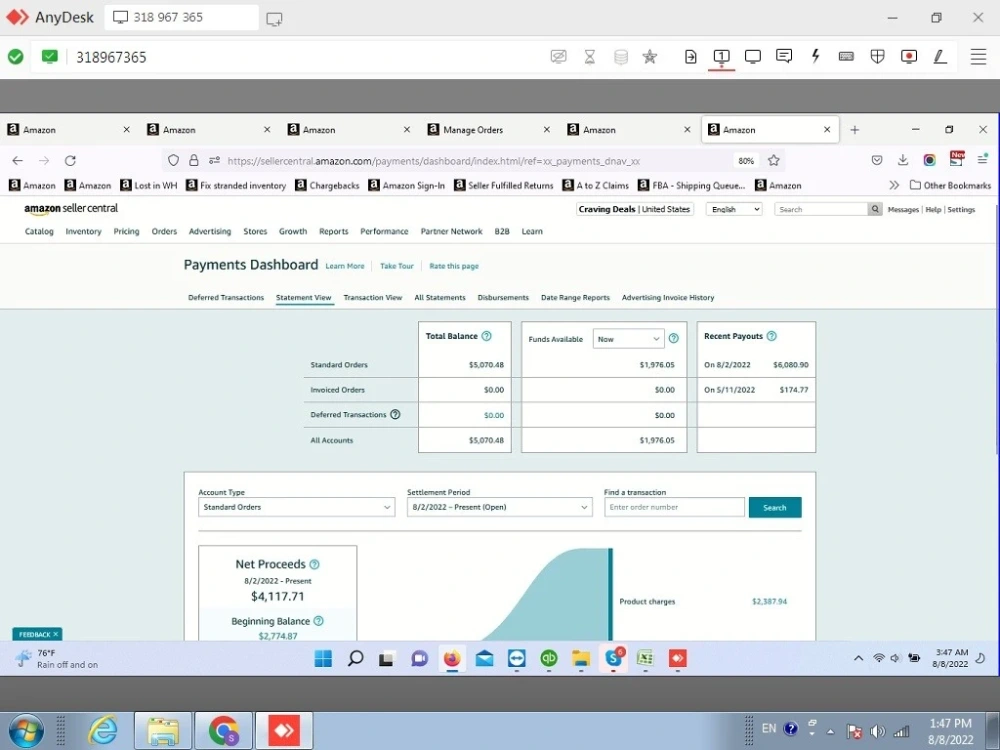Viewport: 1000px width, 750px height.
Task: Click the teal Search button
Action: click(x=775, y=507)
